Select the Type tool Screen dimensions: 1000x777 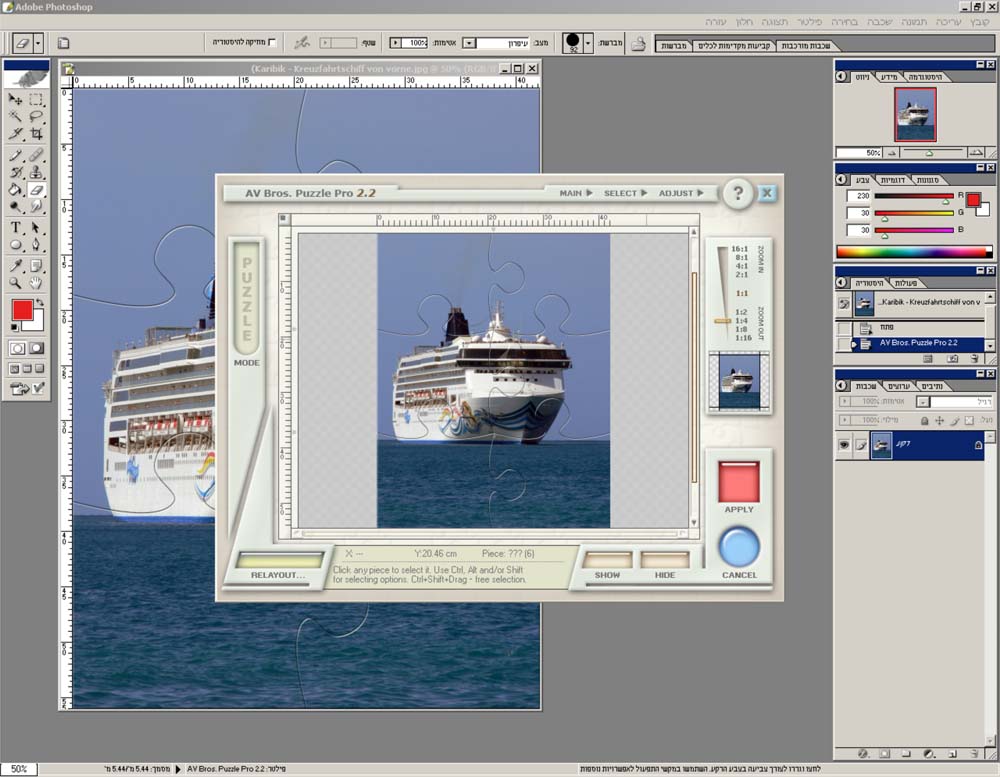point(16,227)
